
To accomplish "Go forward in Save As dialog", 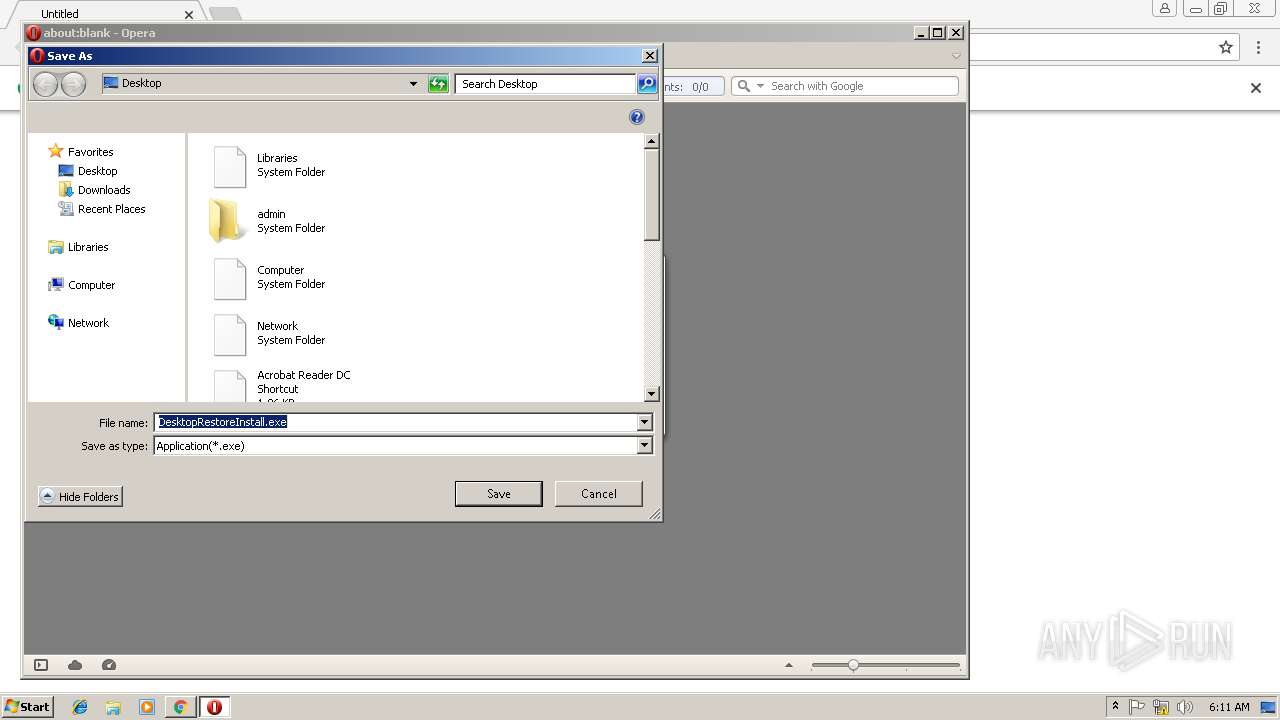I will [x=73, y=84].
